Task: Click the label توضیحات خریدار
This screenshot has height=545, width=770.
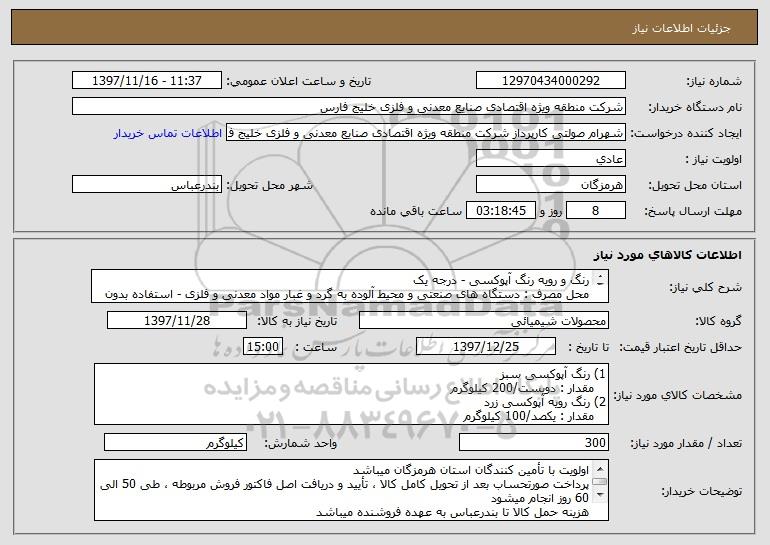Action: pos(701,491)
